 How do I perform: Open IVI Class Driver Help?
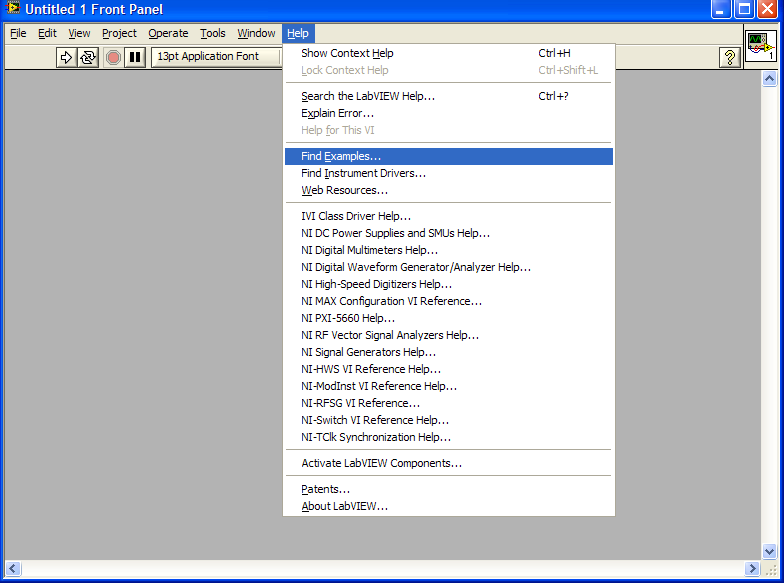point(448,216)
